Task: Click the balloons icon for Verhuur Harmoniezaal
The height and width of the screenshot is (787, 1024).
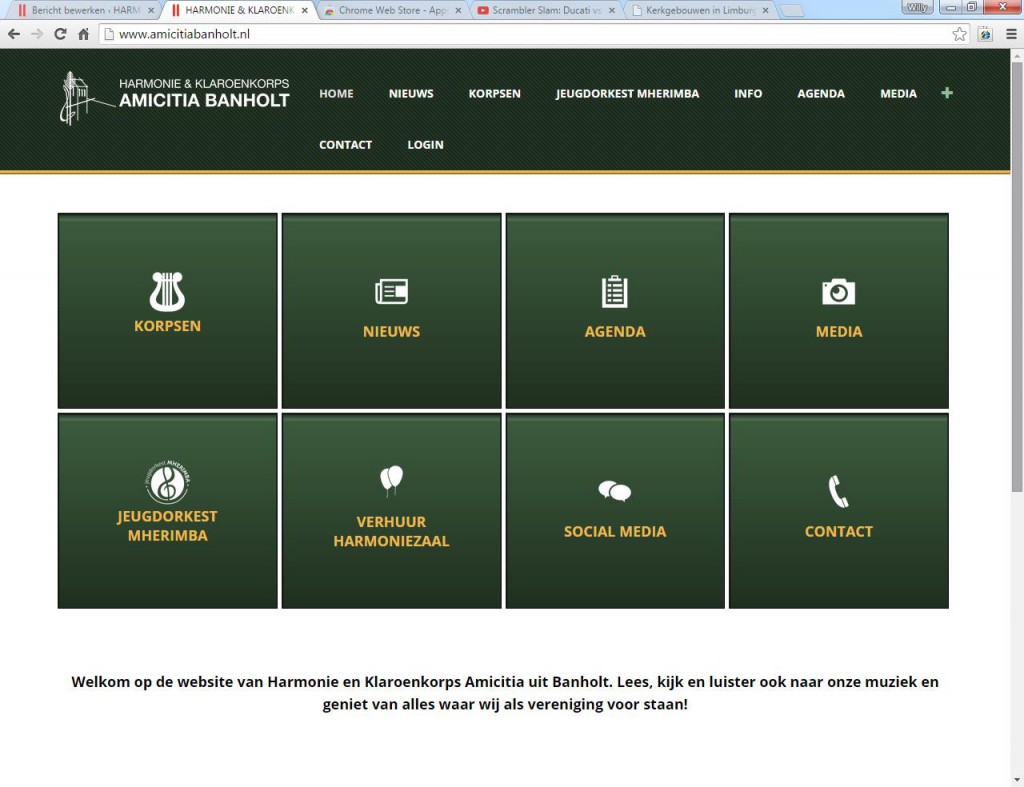Action: [391, 480]
